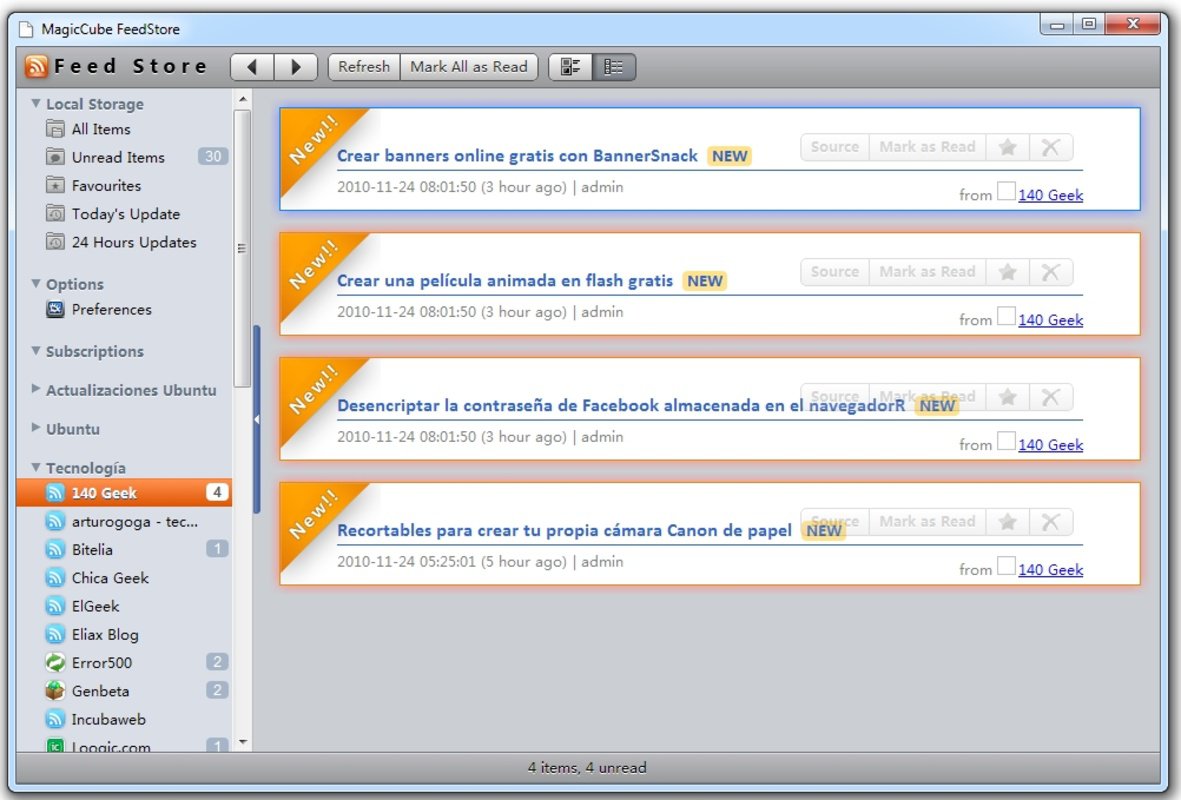This screenshot has width=1181, height=800.
Task: Click the Favourites star folder icon
Action: coord(55,185)
